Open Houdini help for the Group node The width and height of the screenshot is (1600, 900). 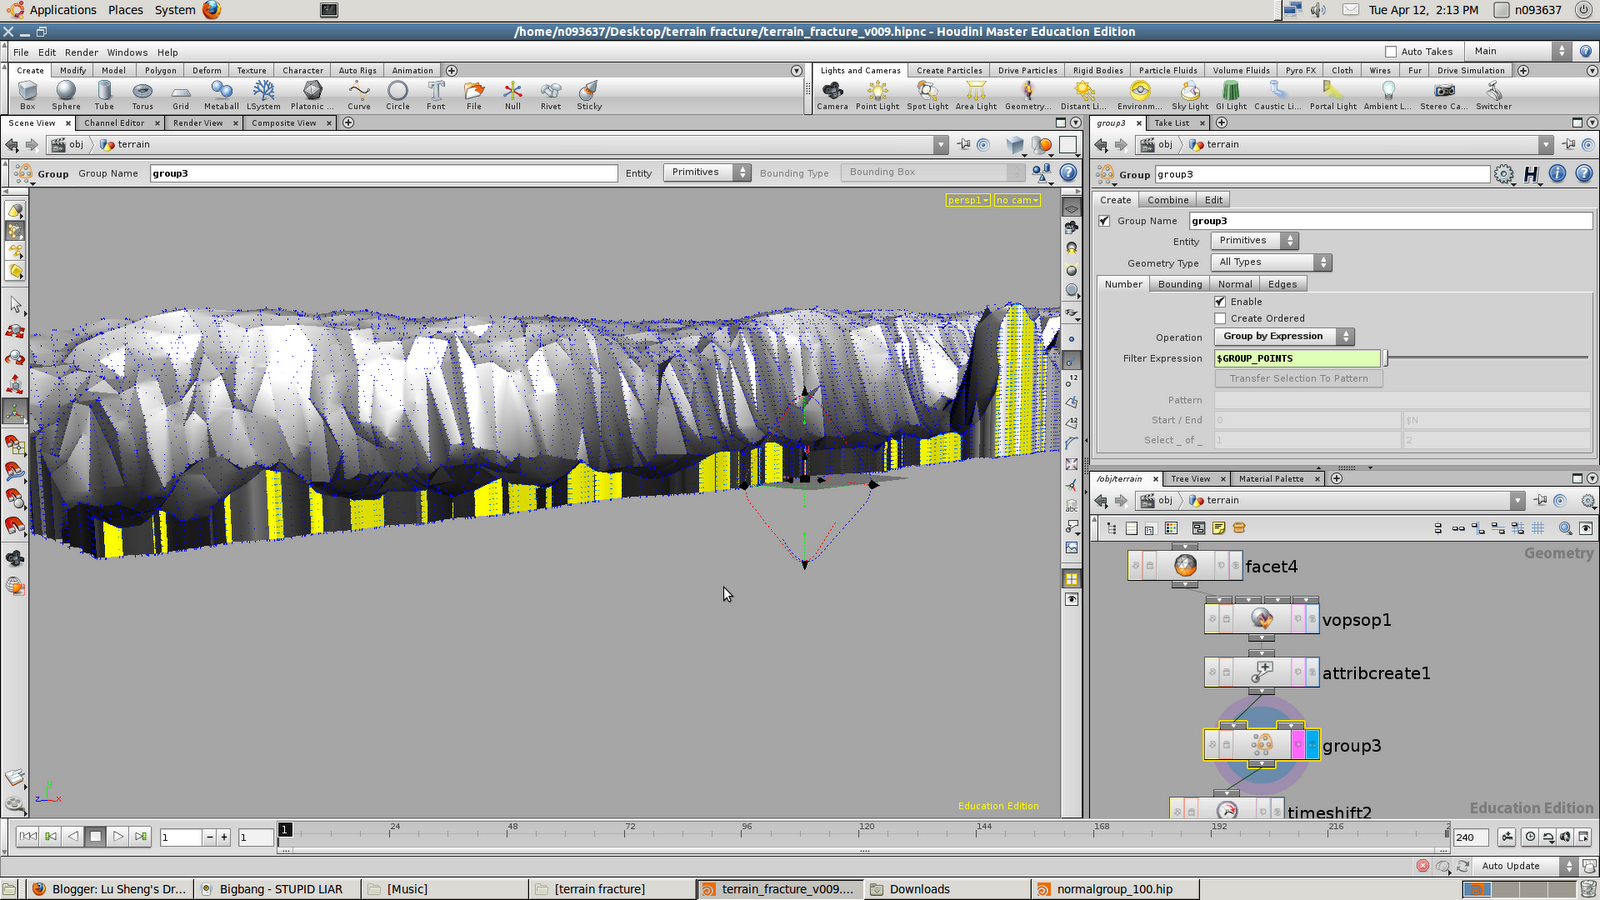(x=1584, y=174)
